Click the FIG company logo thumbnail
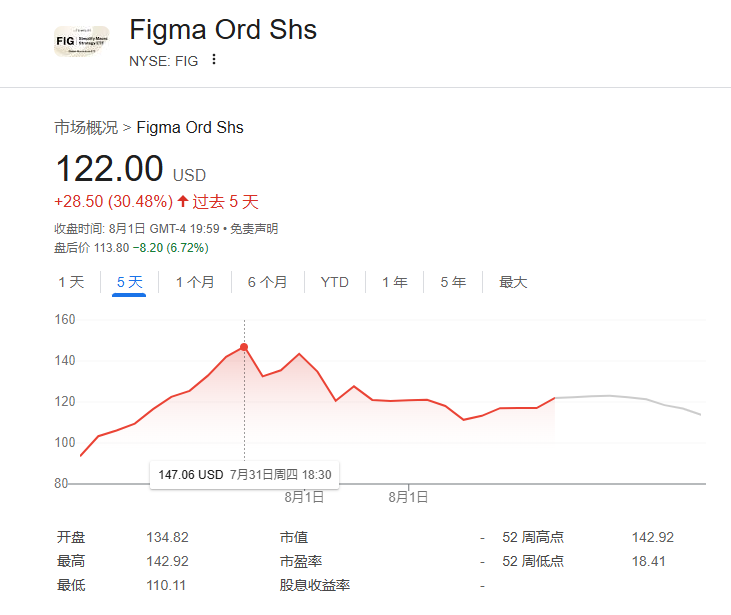The width and height of the screenshot is (731, 615). (81, 41)
